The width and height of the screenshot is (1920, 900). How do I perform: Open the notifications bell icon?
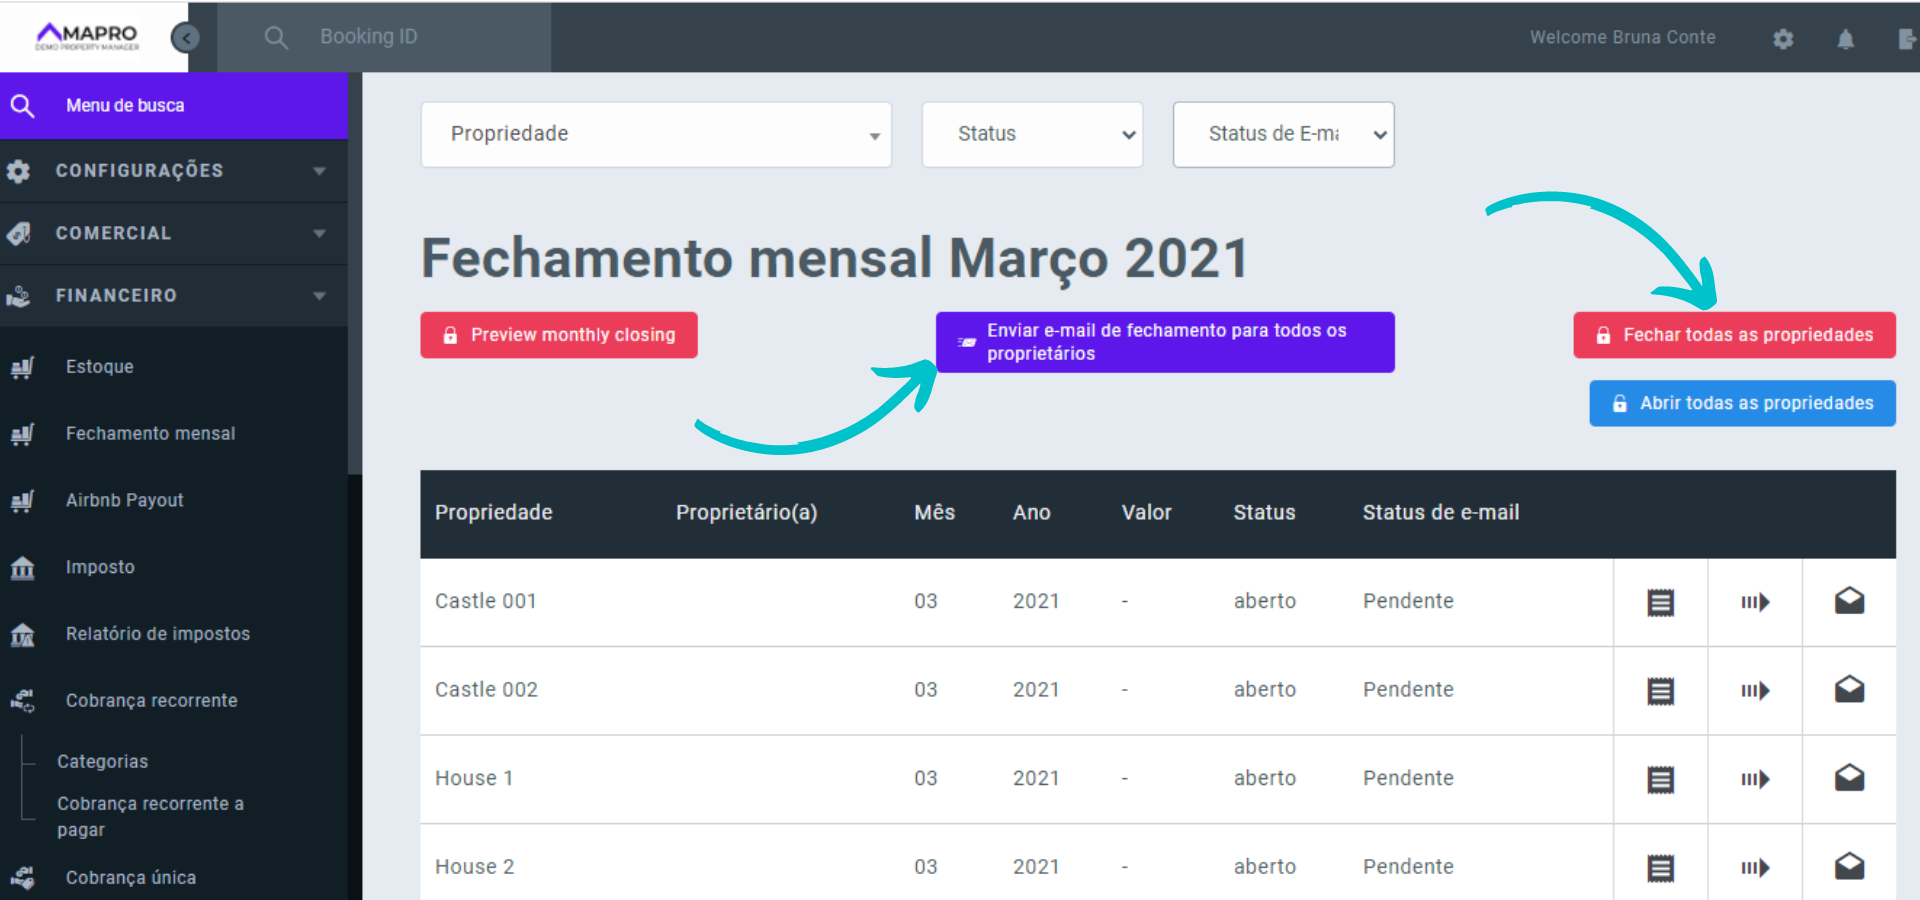coord(1846,37)
